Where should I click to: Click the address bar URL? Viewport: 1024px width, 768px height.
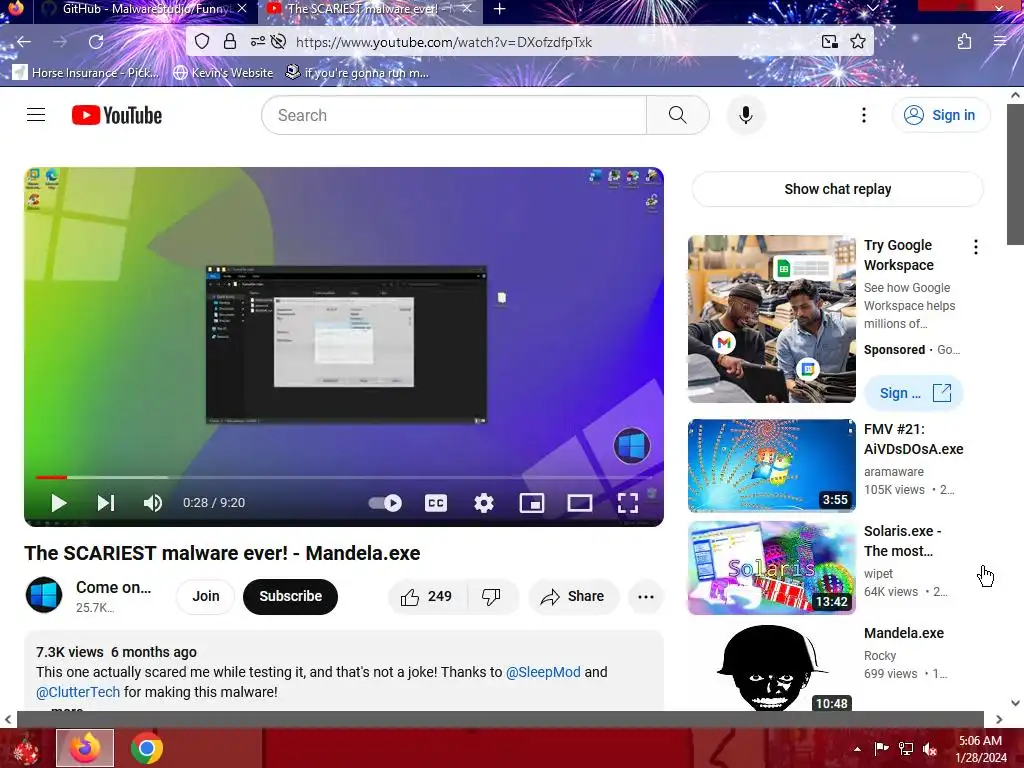click(444, 42)
